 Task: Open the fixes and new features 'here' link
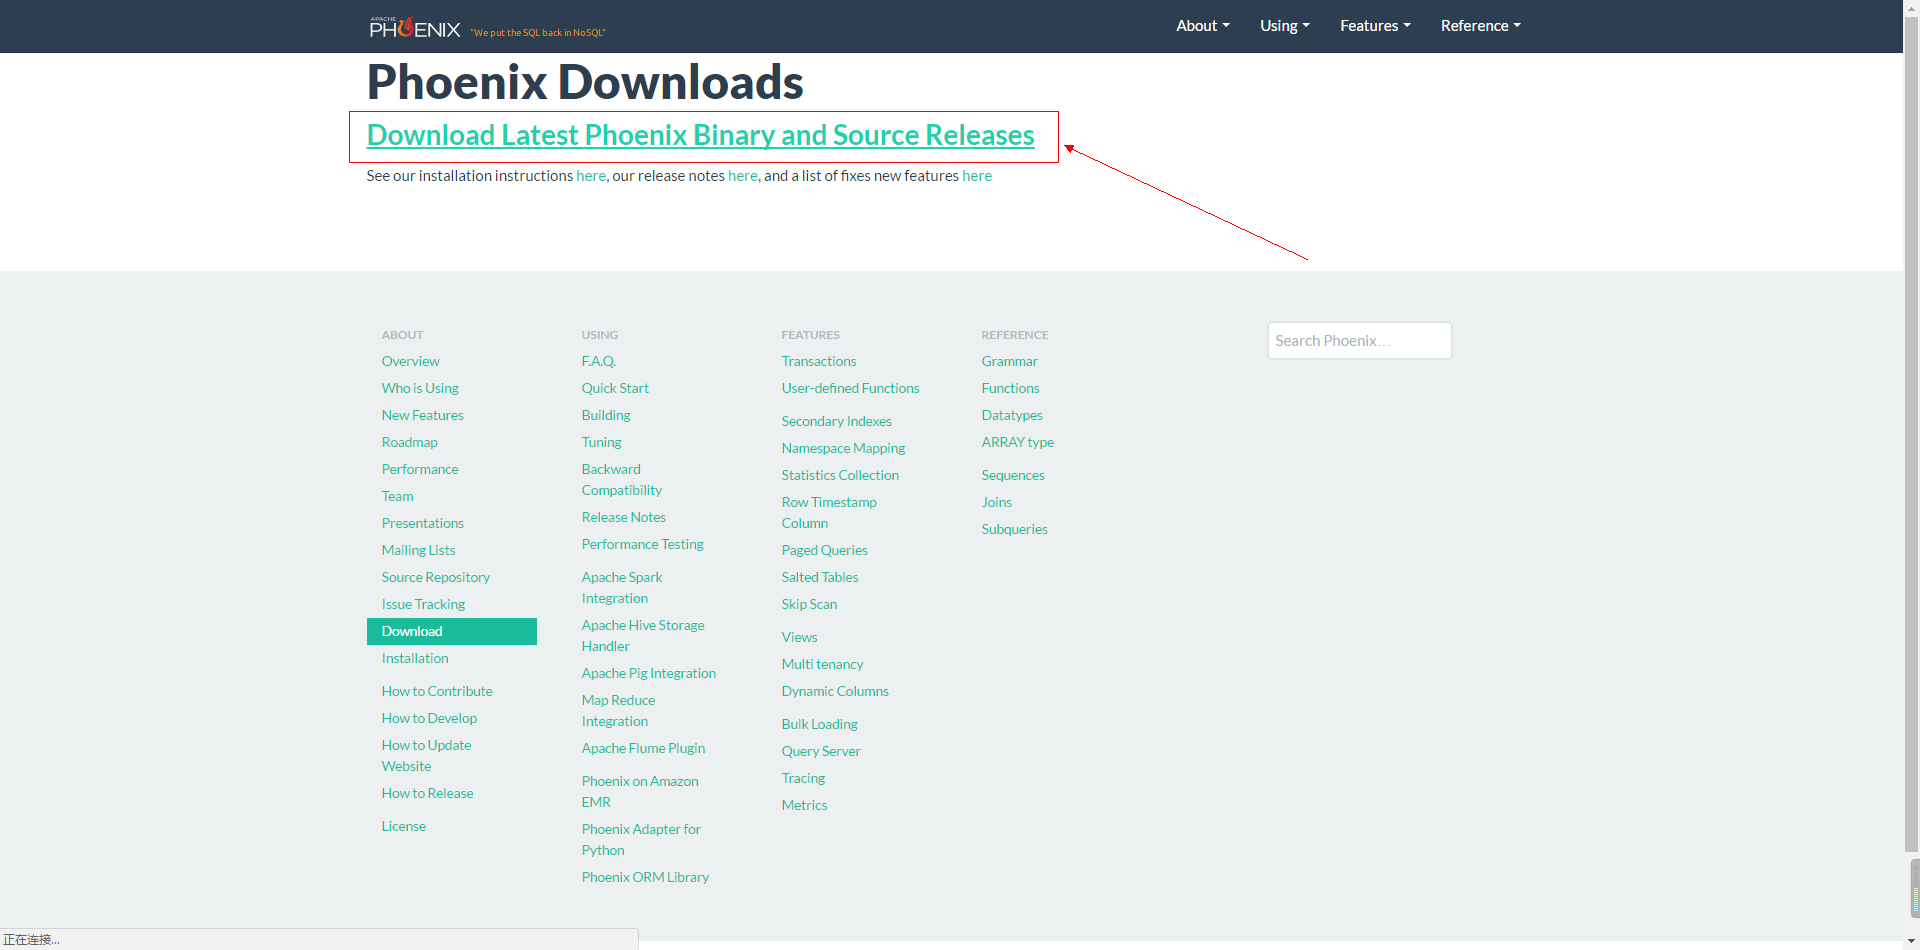click(x=977, y=176)
